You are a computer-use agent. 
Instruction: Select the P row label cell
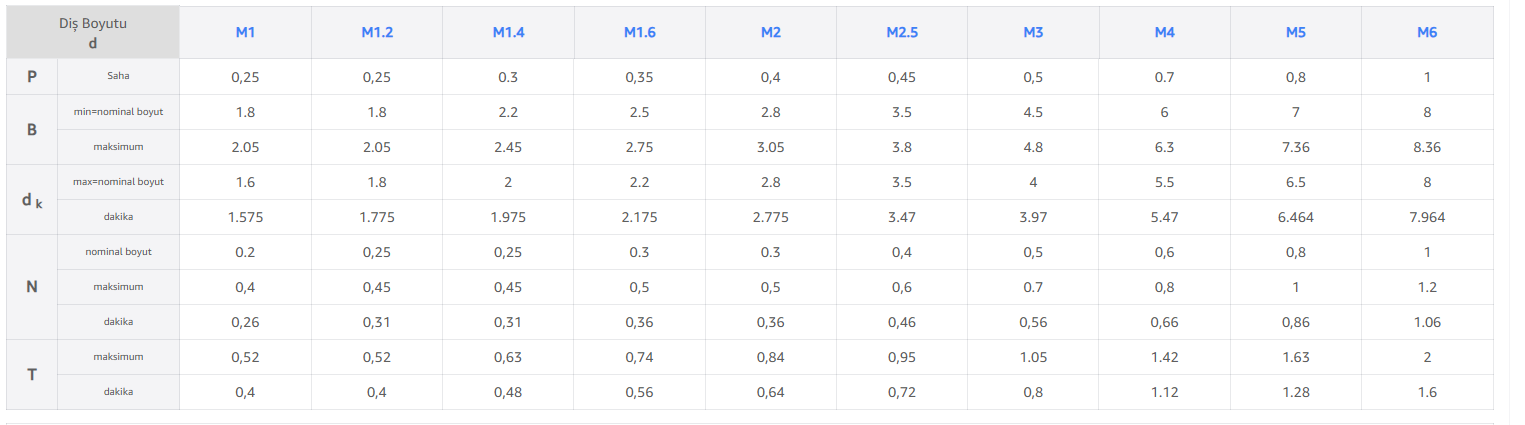pyautogui.click(x=32, y=77)
